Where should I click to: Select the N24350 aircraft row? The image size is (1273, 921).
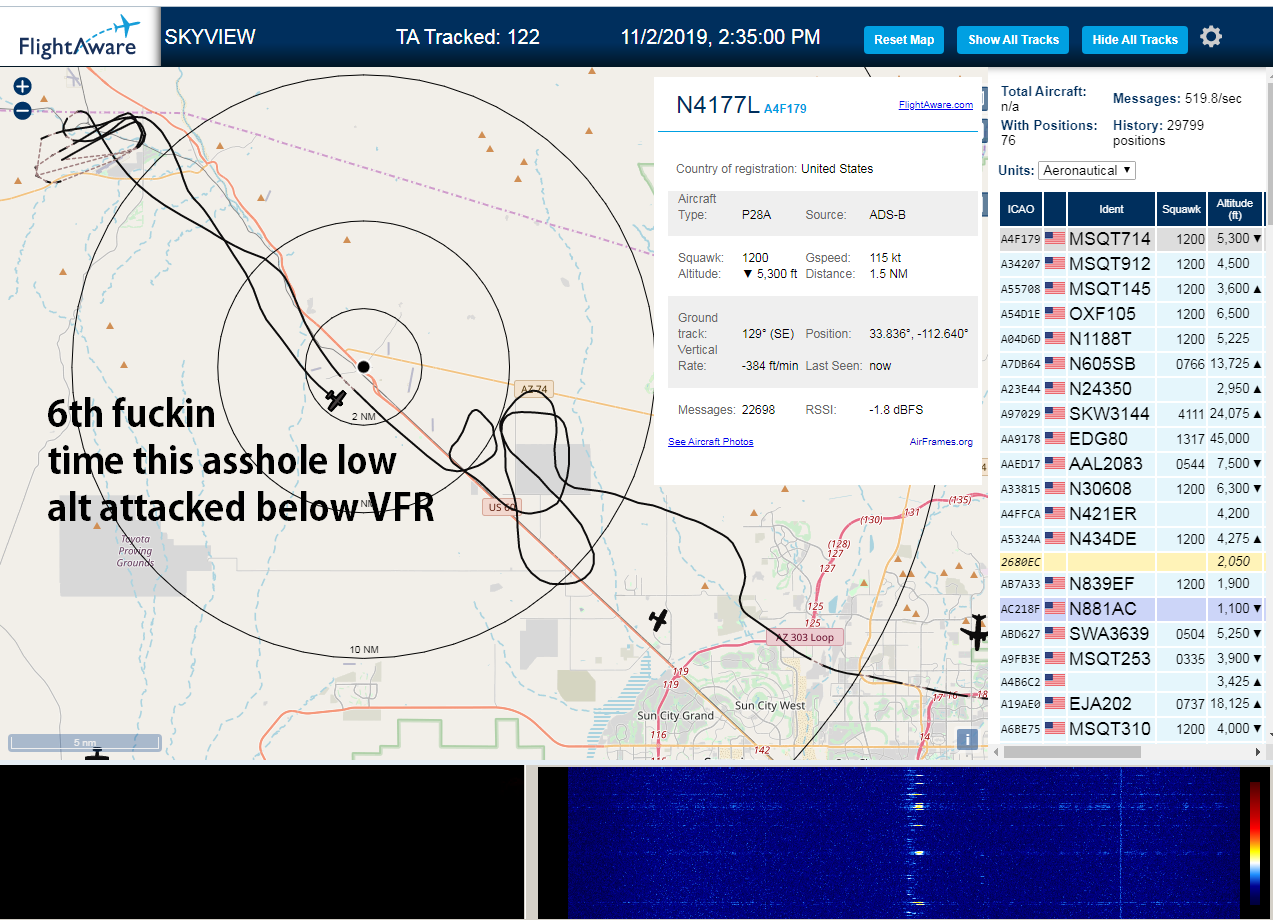pyautogui.click(x=1132, y=389)
